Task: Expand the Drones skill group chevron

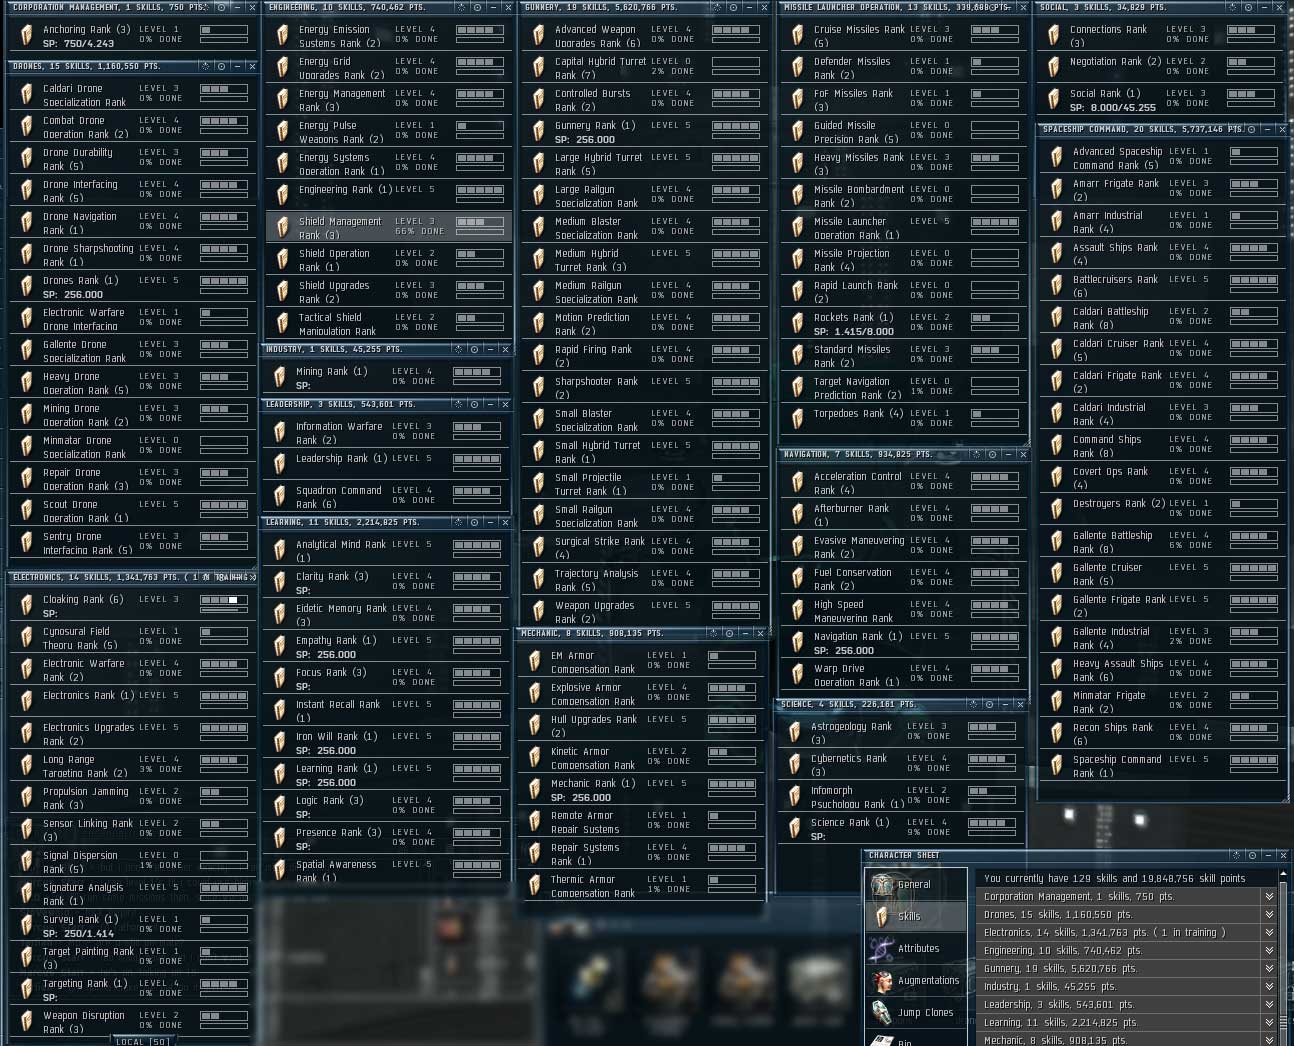Action: point(1269,915)
